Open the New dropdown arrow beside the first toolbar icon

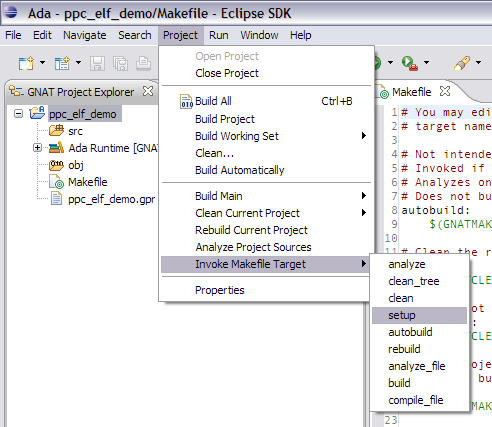(42, 62)
